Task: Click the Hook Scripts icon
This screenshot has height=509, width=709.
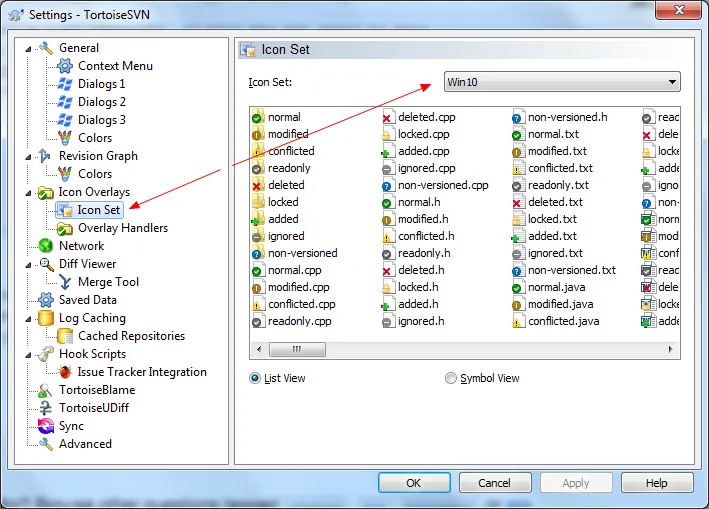Action: click(x=46, y=354)
